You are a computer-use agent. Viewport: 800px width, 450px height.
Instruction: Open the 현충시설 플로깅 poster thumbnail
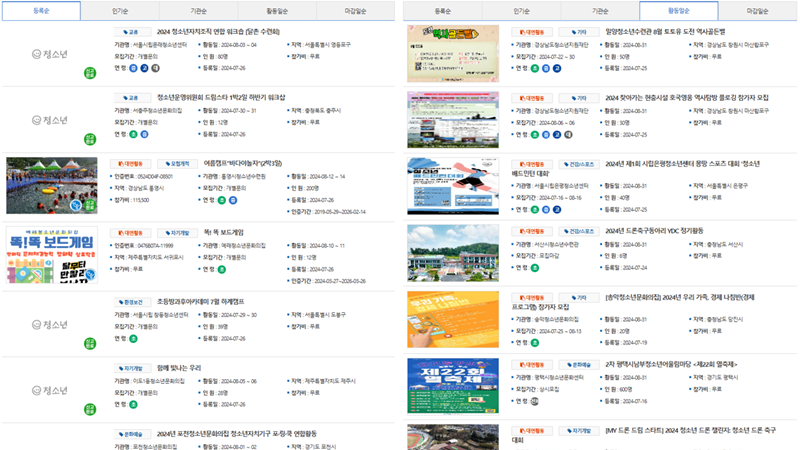(453, 120)
